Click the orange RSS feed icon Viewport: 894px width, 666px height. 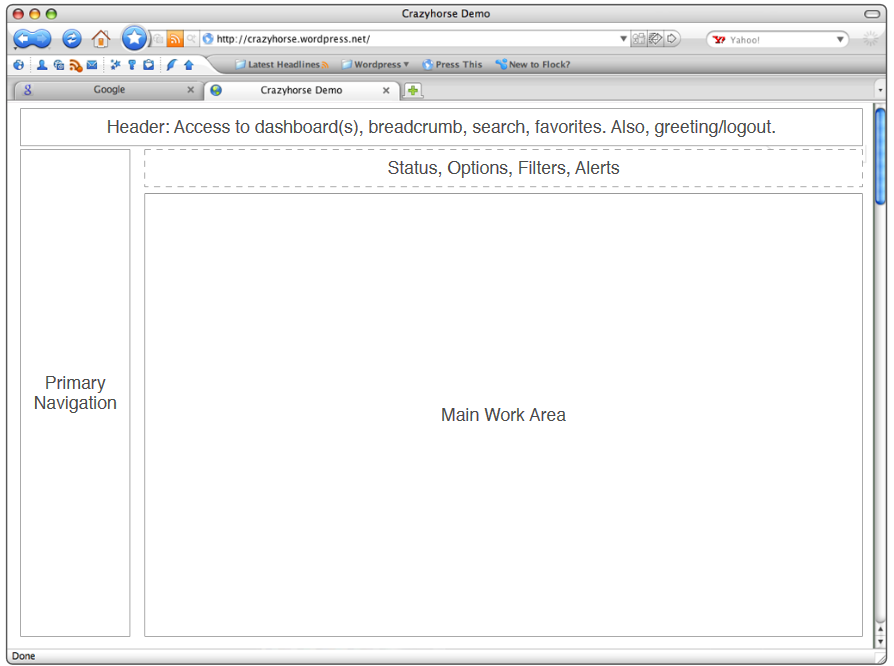175,39
